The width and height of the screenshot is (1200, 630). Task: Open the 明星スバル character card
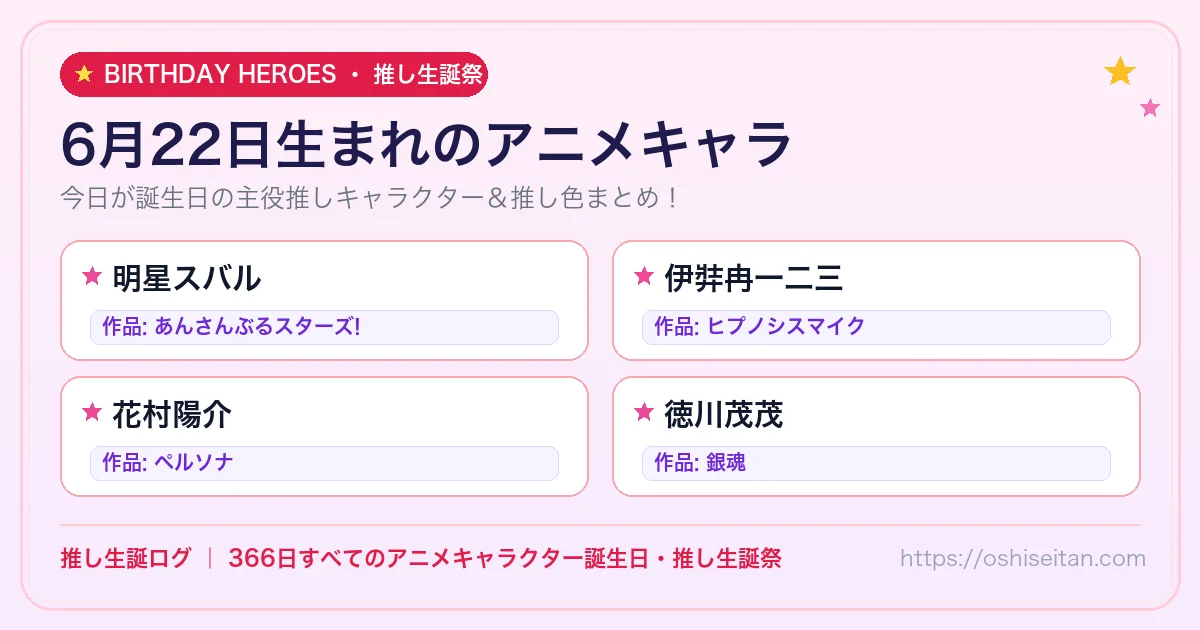[324, 300]
